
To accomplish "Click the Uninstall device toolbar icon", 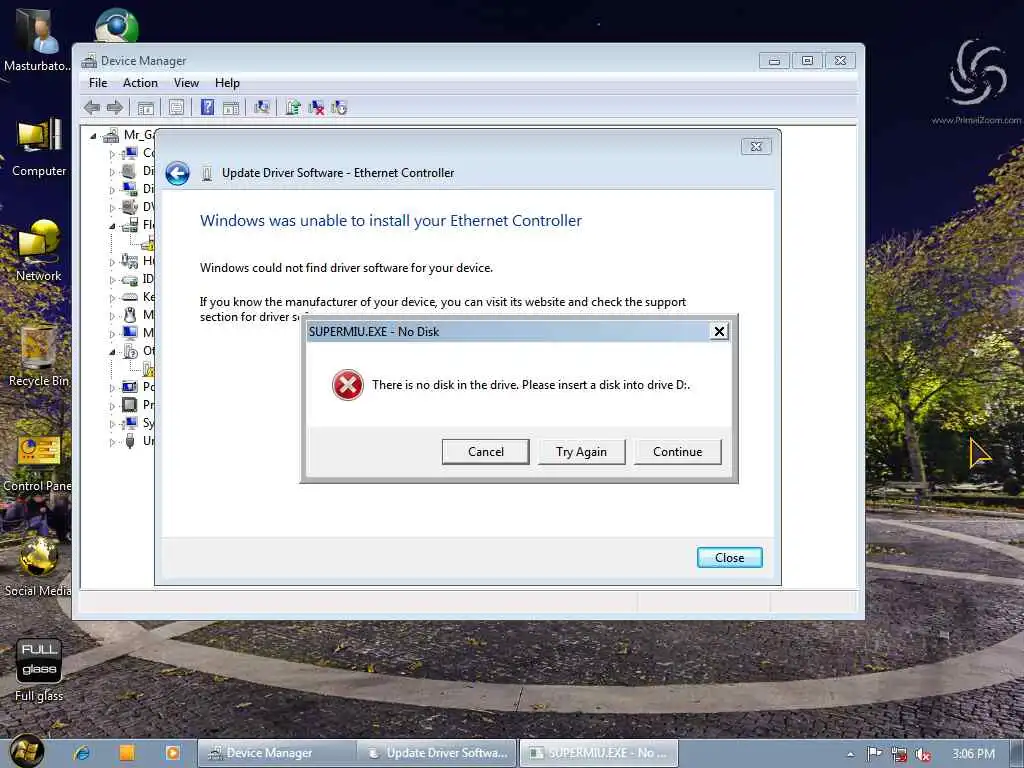I will click(316, 108).
